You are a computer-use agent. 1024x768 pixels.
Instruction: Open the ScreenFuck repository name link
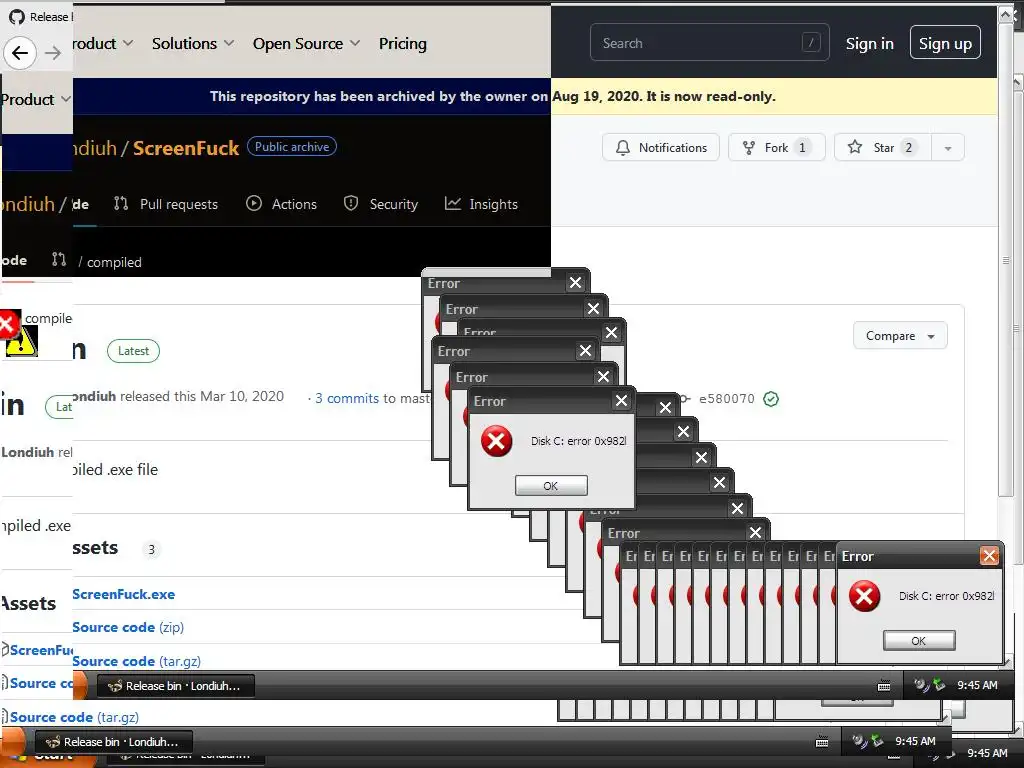pyautogui.click(x=186, y=148)
